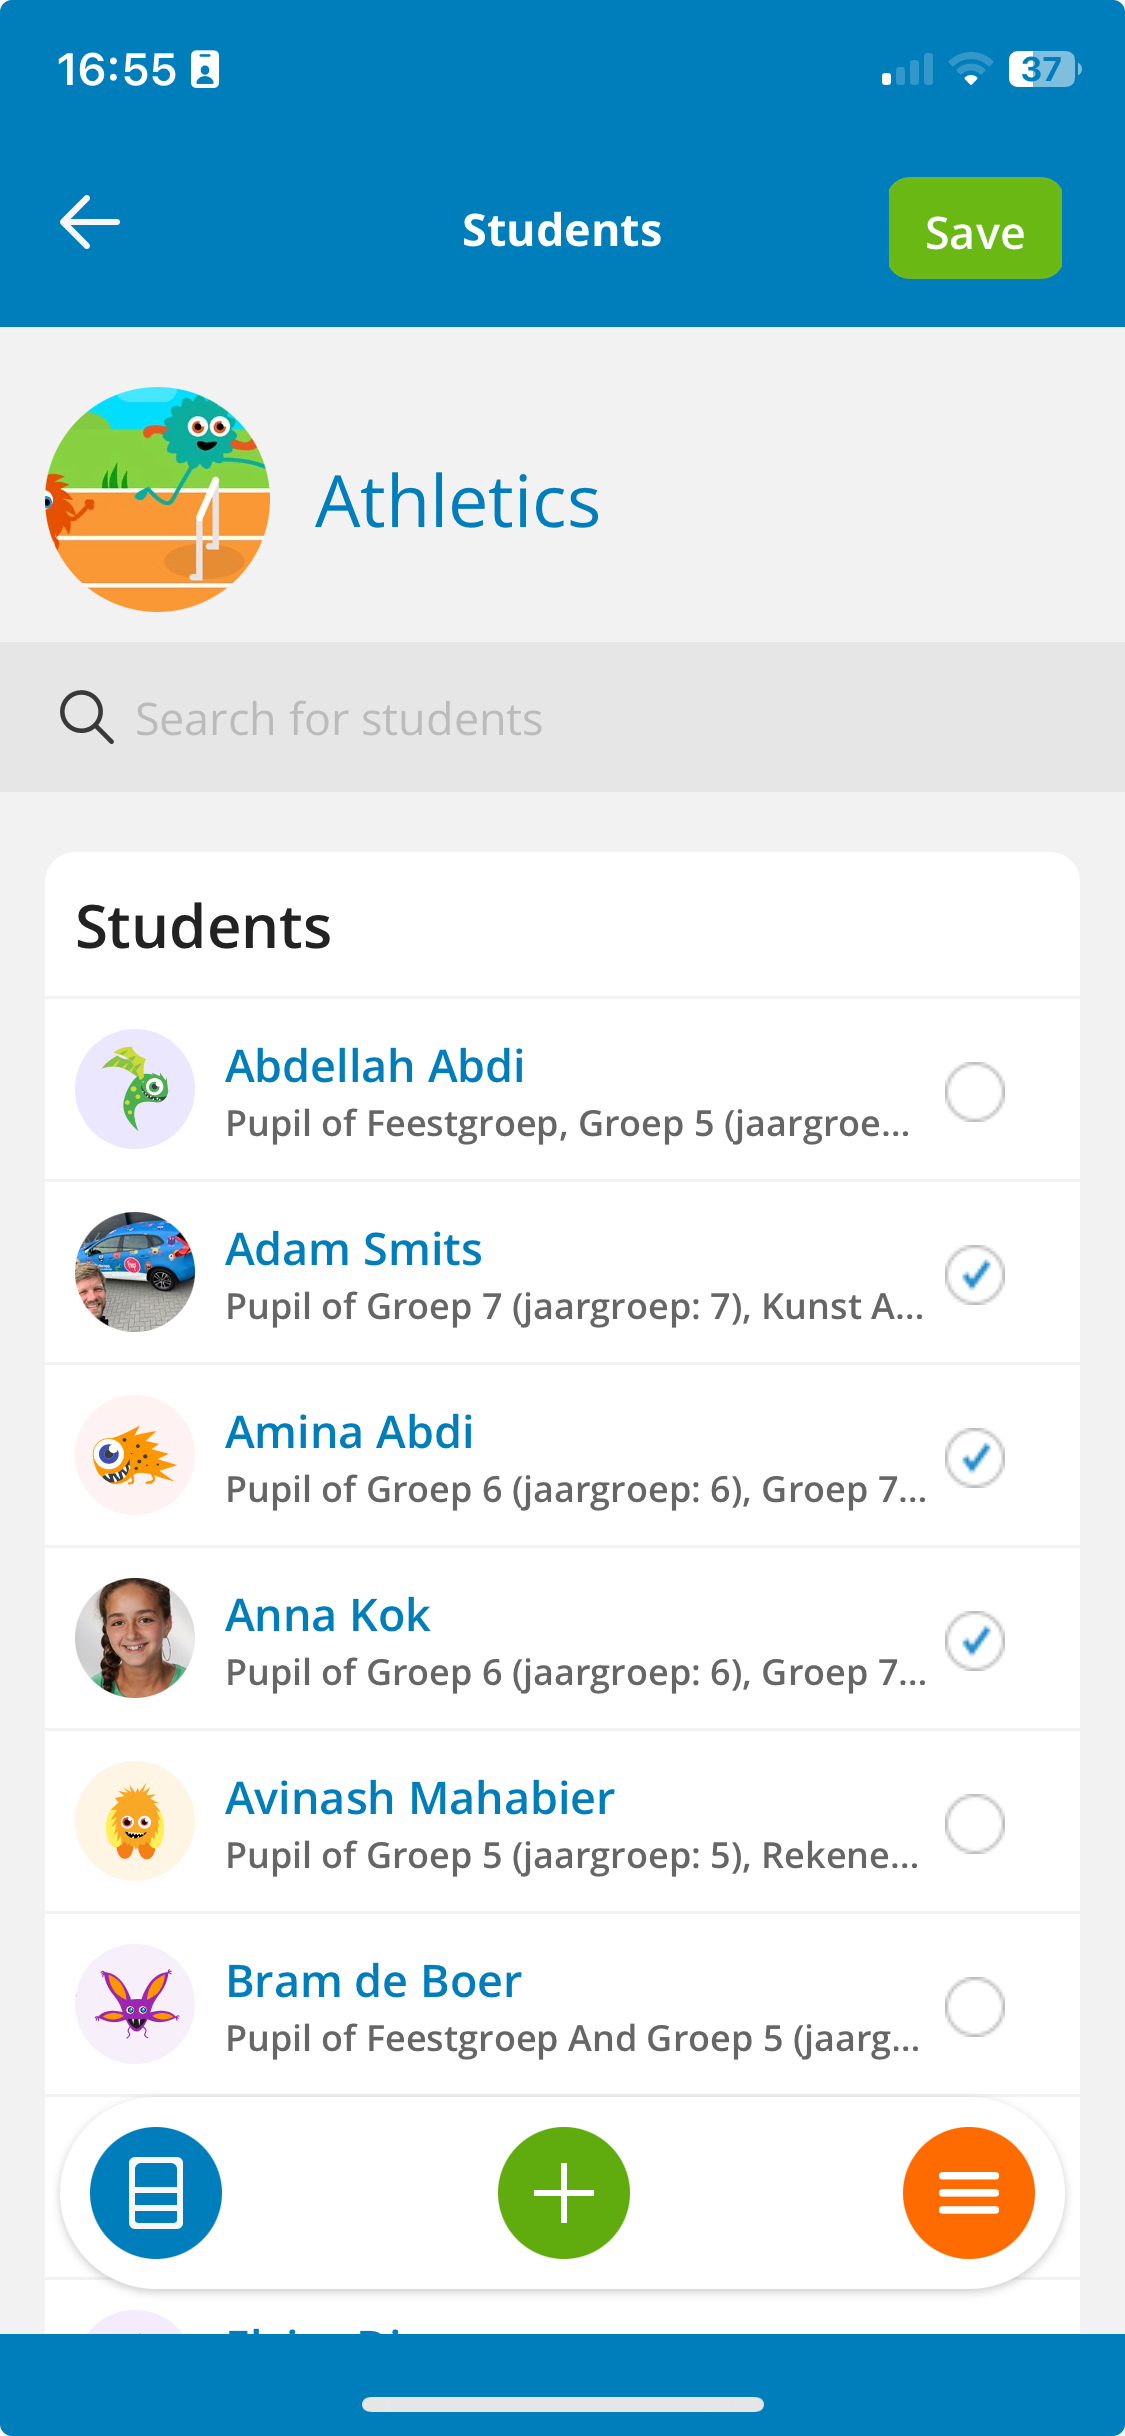Open Adam Smits student name link

(x=354, y=1249)
